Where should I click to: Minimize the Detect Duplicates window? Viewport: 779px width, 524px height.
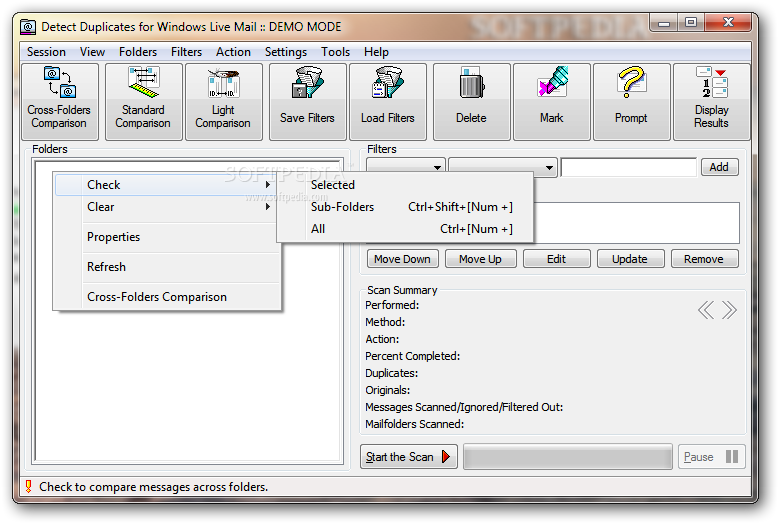pos(664,23)
